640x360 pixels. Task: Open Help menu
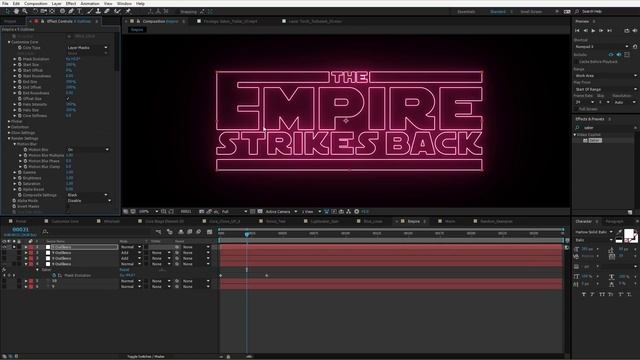click(x=140, y=3)
